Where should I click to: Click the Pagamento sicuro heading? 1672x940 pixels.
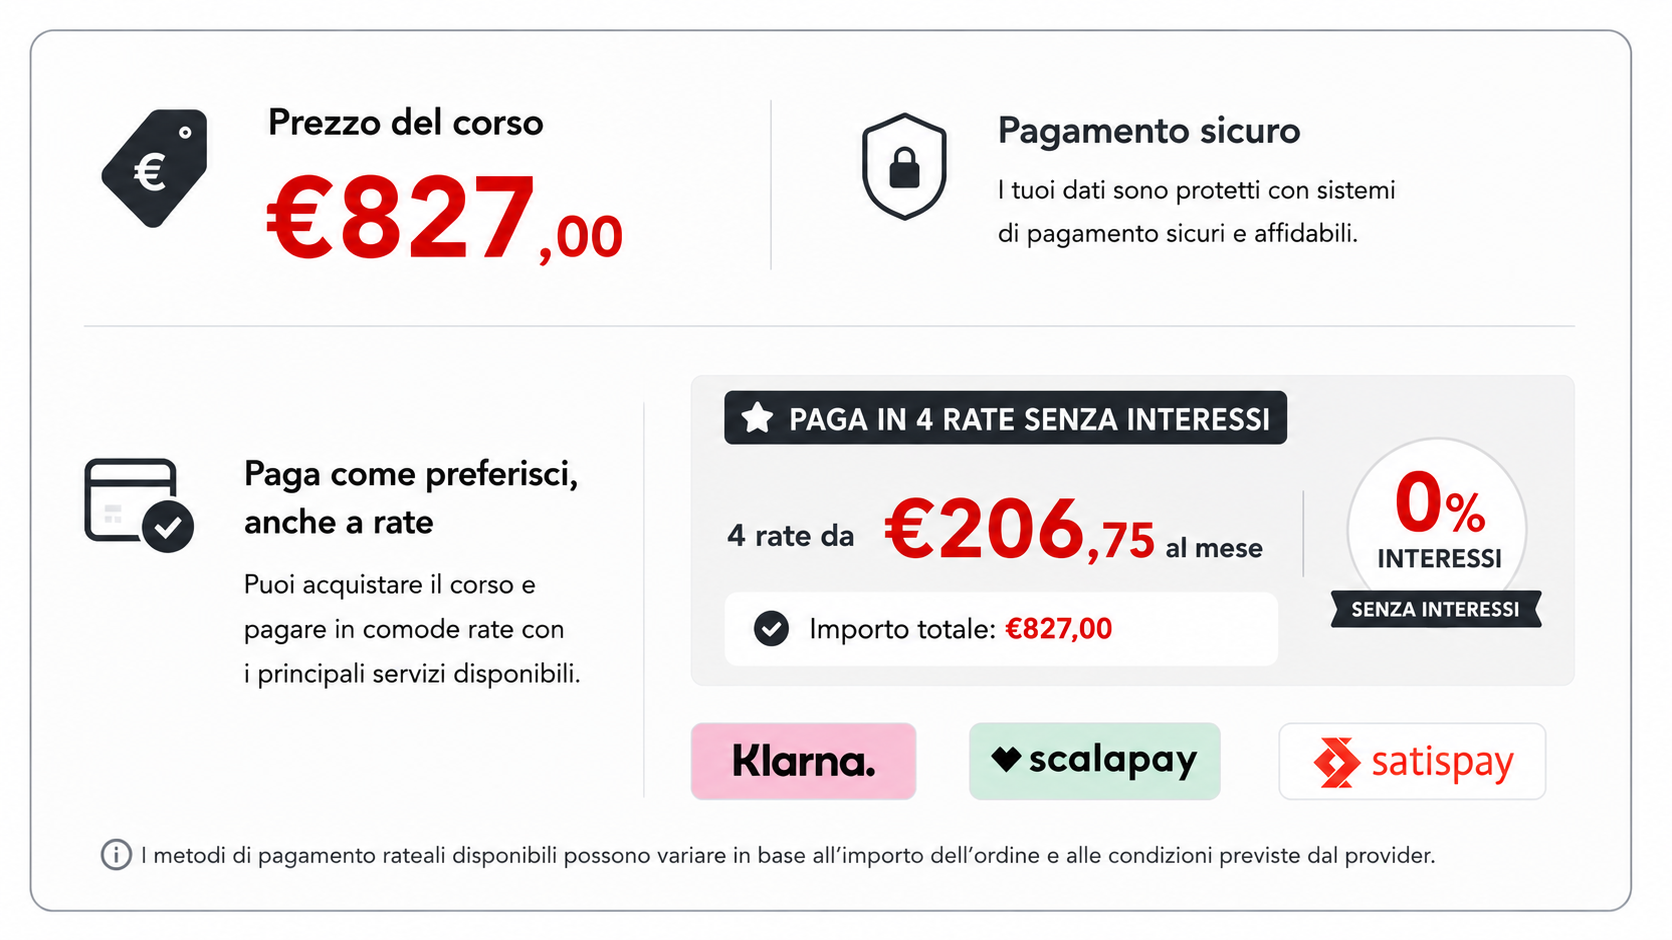tap(1149, 131)
